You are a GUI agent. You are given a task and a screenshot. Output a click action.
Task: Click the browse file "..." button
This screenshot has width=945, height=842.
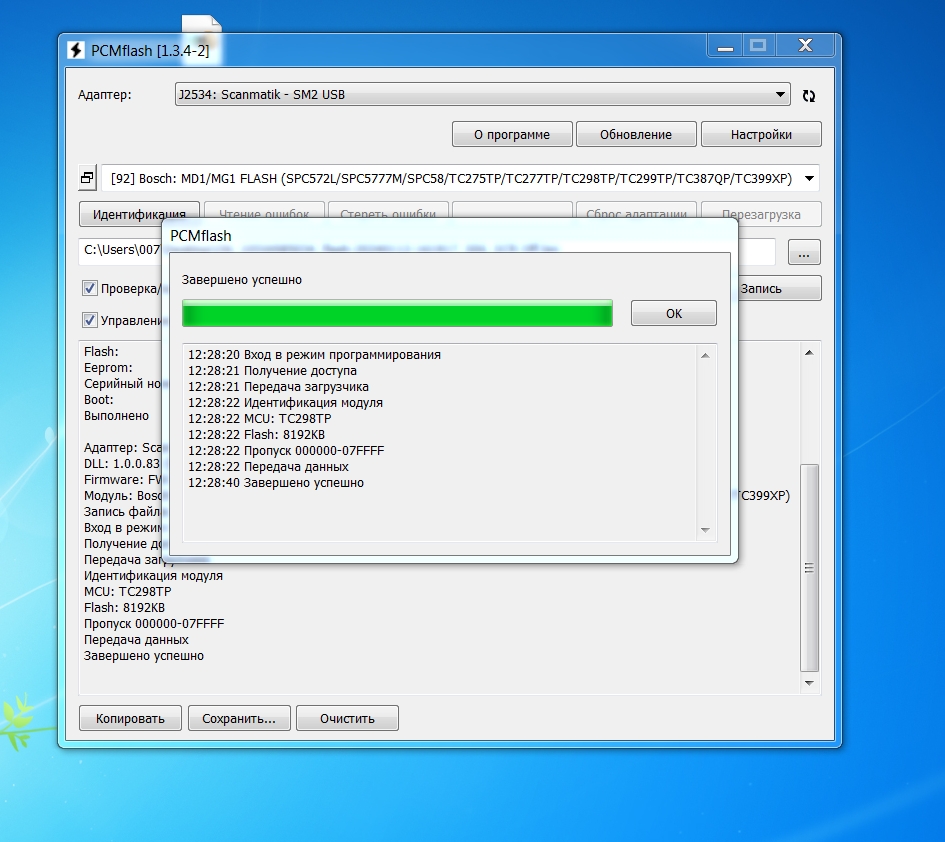804,252
